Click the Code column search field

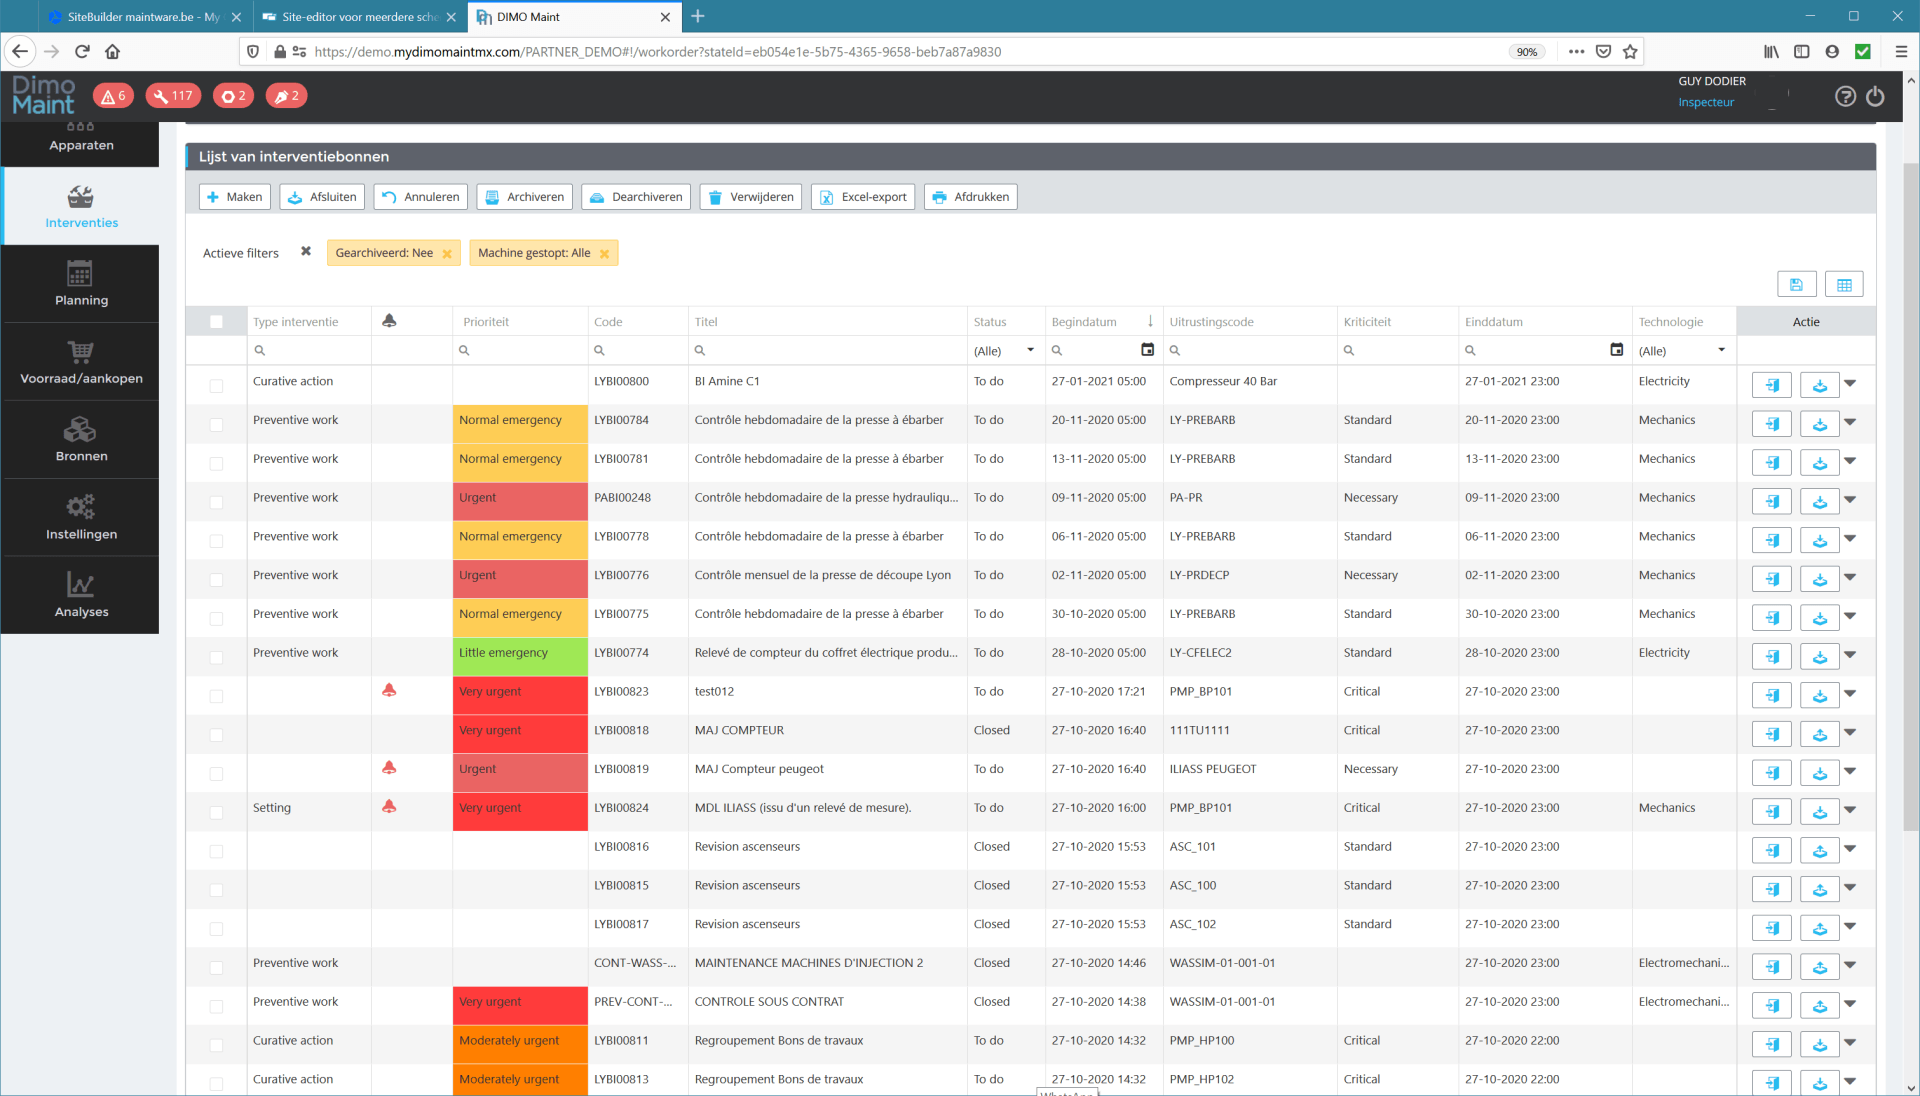click(x=638, y=351)
